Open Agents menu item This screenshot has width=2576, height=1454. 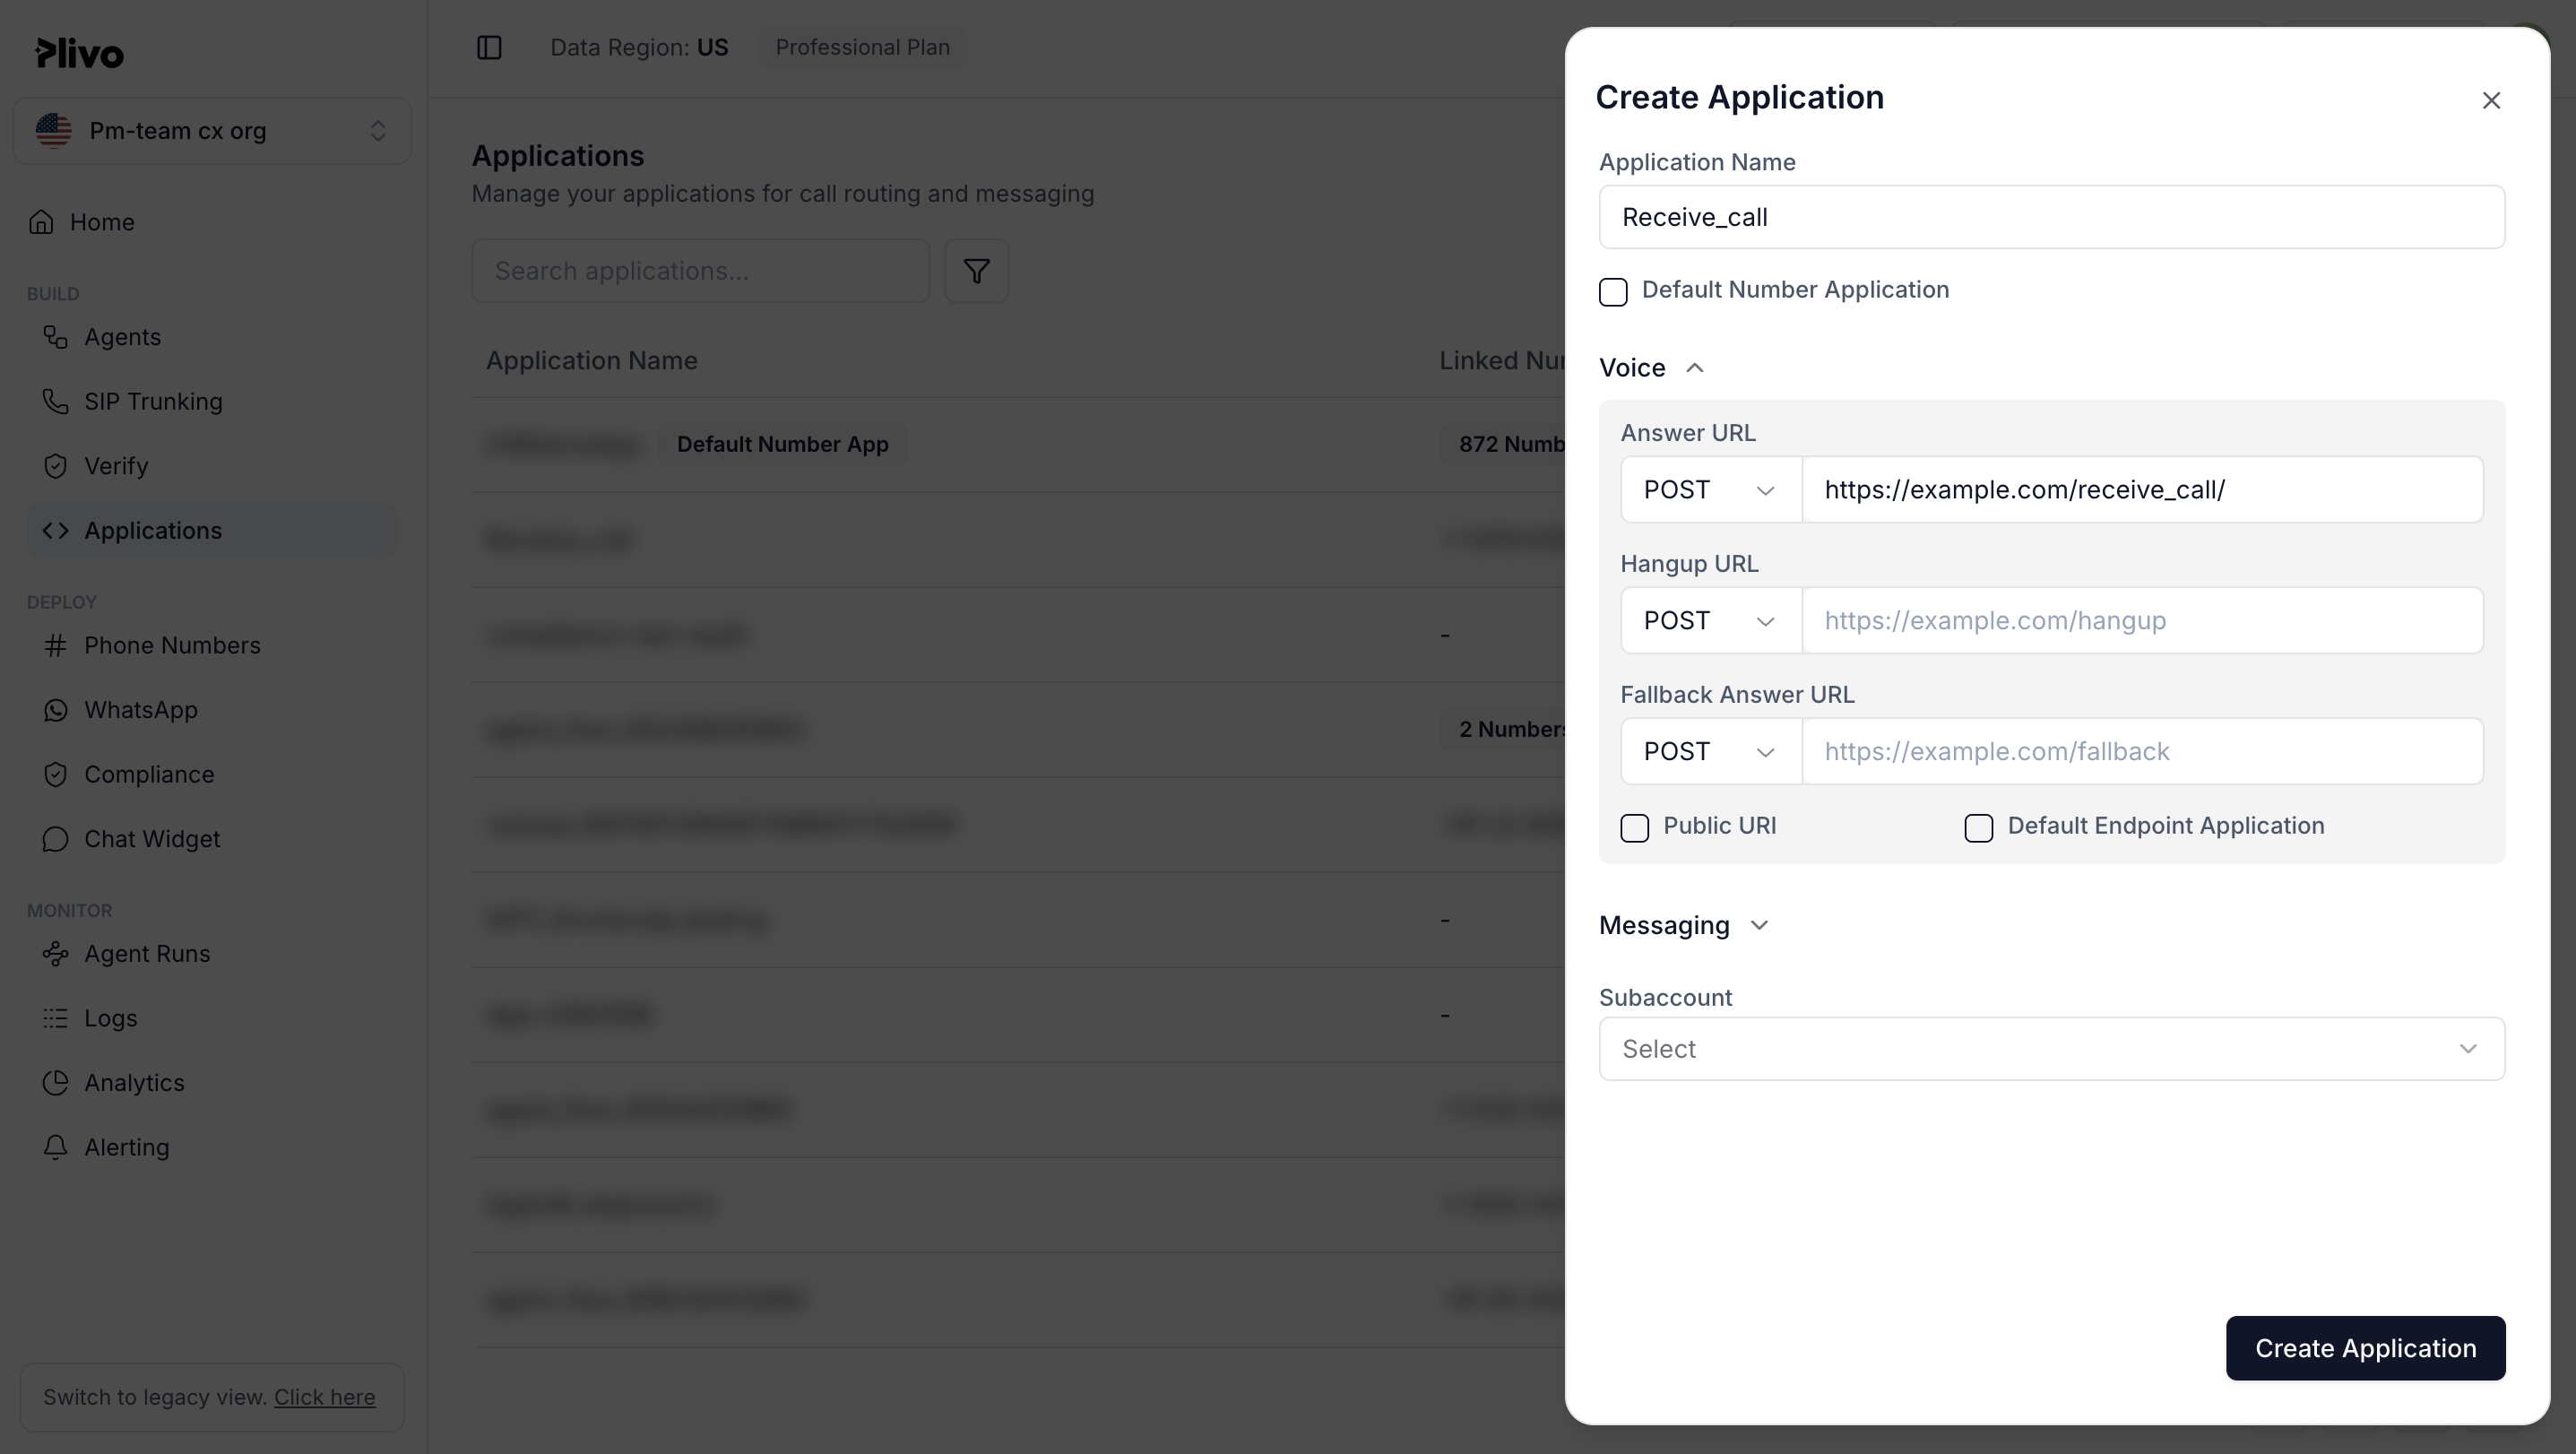212,337
